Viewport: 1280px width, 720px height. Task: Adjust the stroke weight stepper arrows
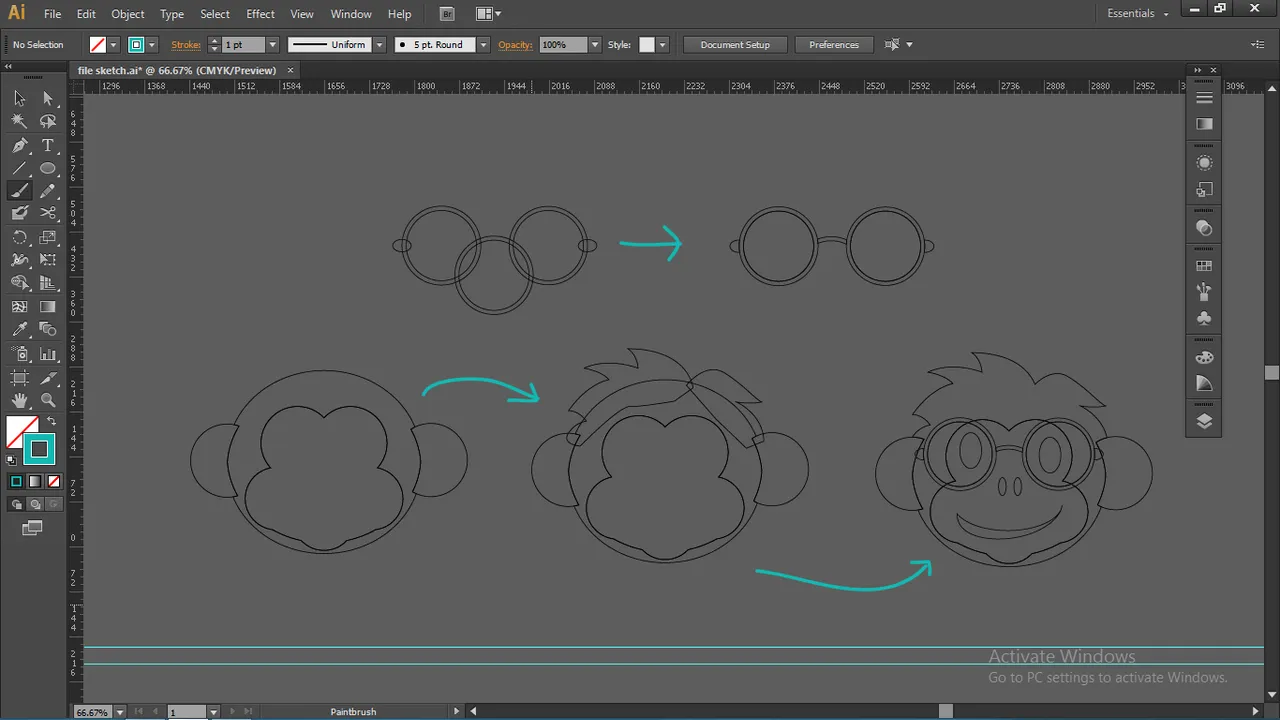(x=214, y=45)
